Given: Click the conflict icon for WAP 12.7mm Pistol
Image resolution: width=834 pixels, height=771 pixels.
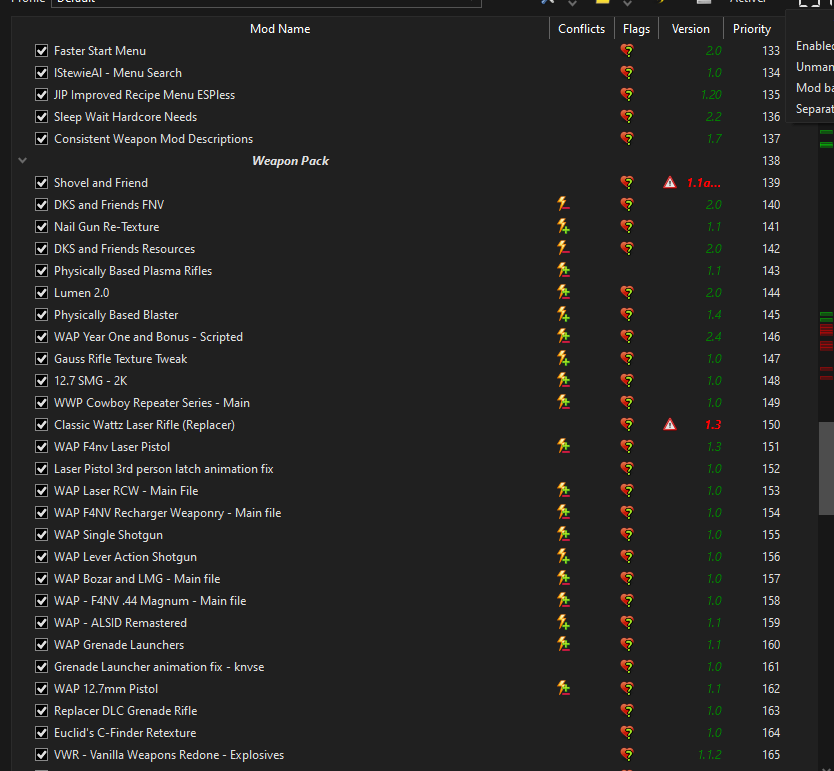Looking at the screenshot, I should click(563, 689).
